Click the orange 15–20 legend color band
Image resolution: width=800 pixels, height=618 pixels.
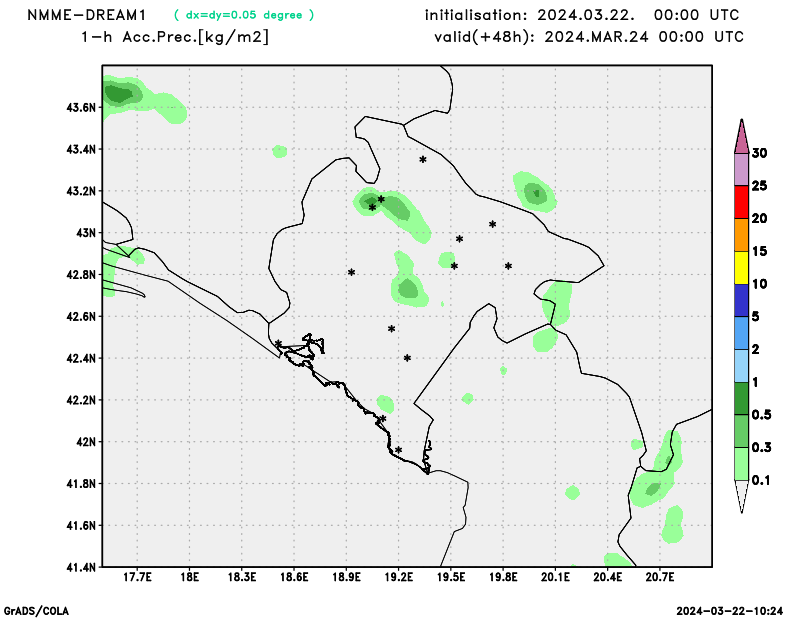coord(741,235)
